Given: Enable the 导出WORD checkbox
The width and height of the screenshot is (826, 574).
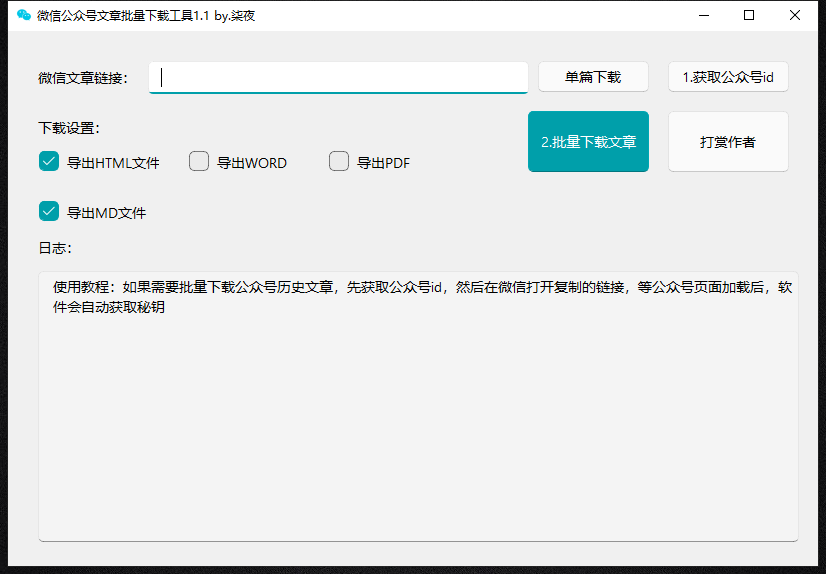Looking at the screenshot, I should (199, 161).
